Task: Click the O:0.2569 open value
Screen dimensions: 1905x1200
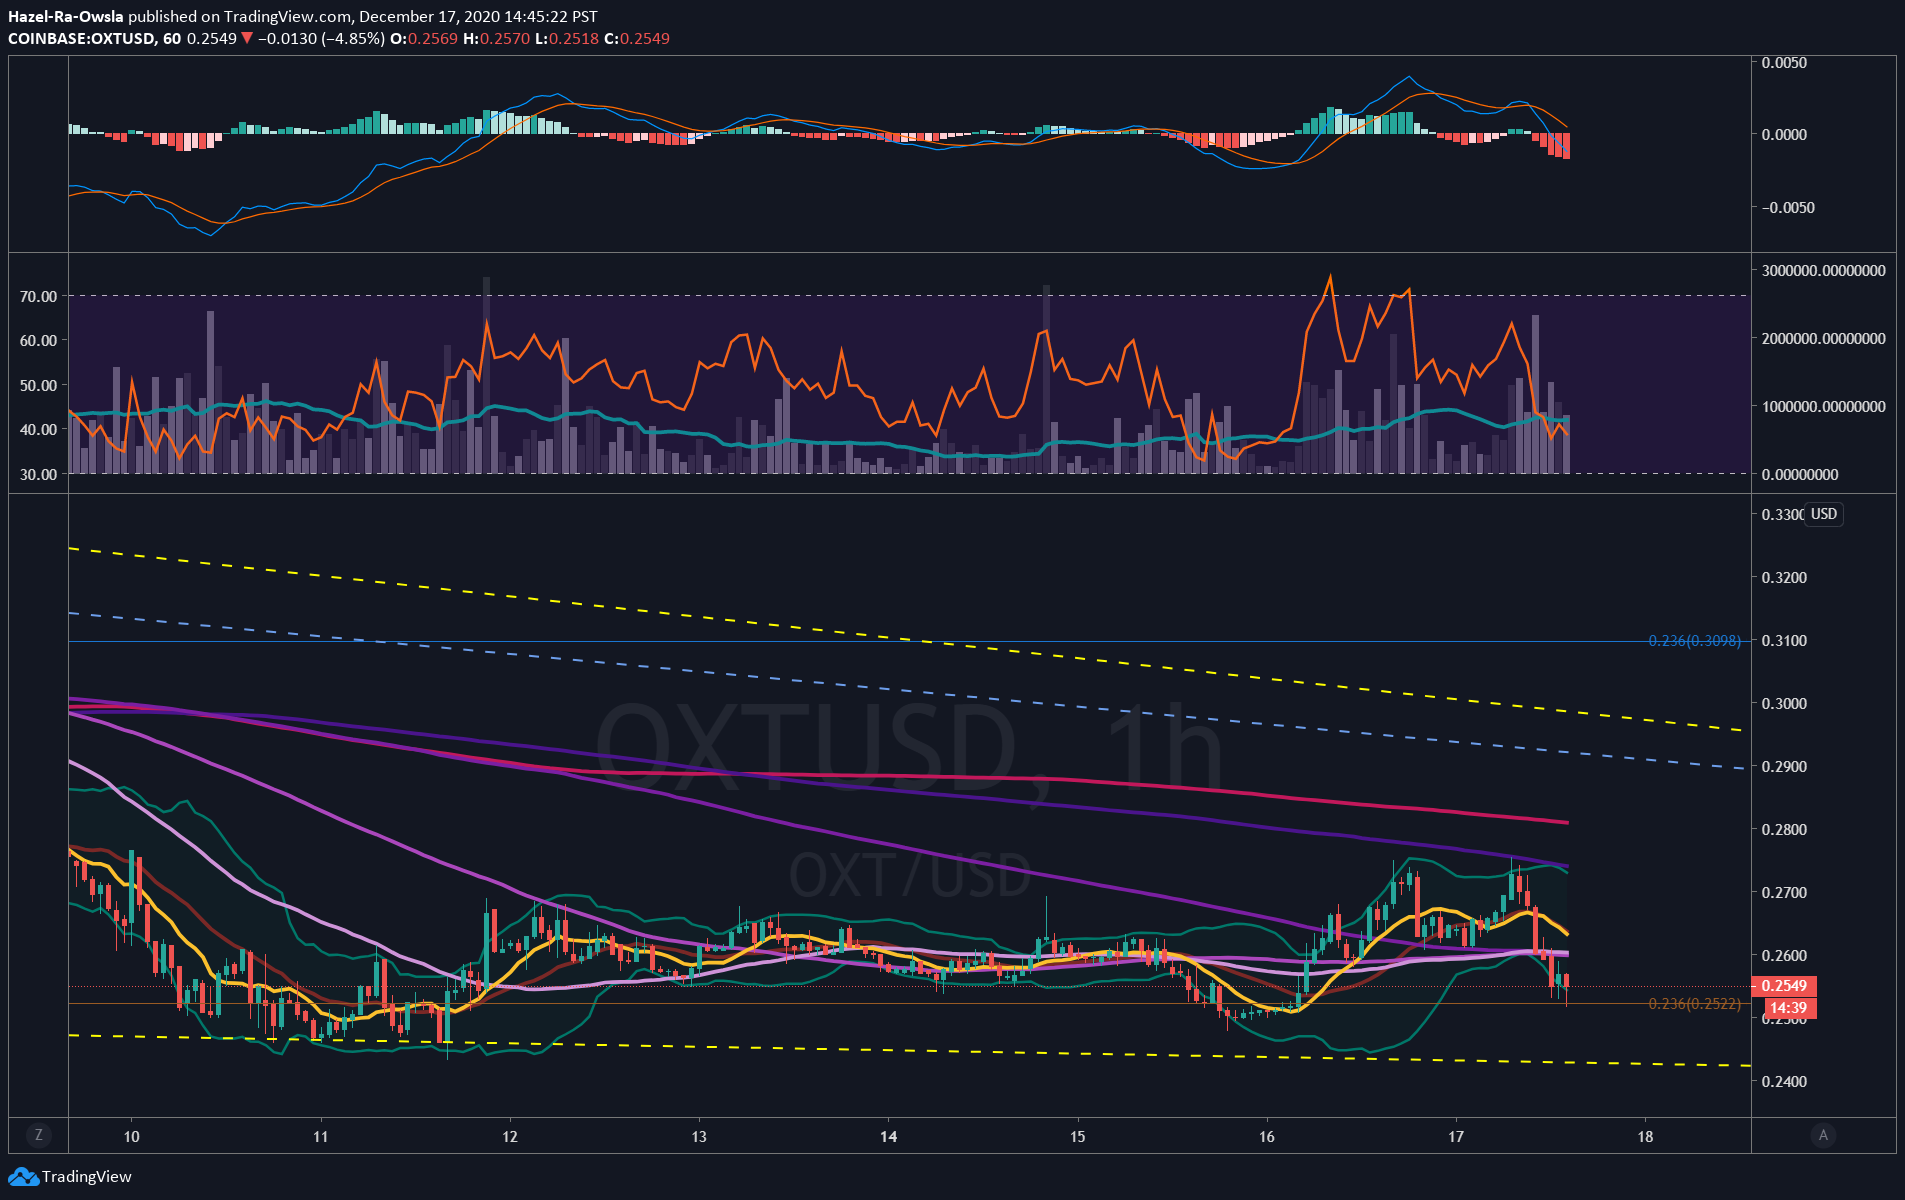Action: [424, 39]
